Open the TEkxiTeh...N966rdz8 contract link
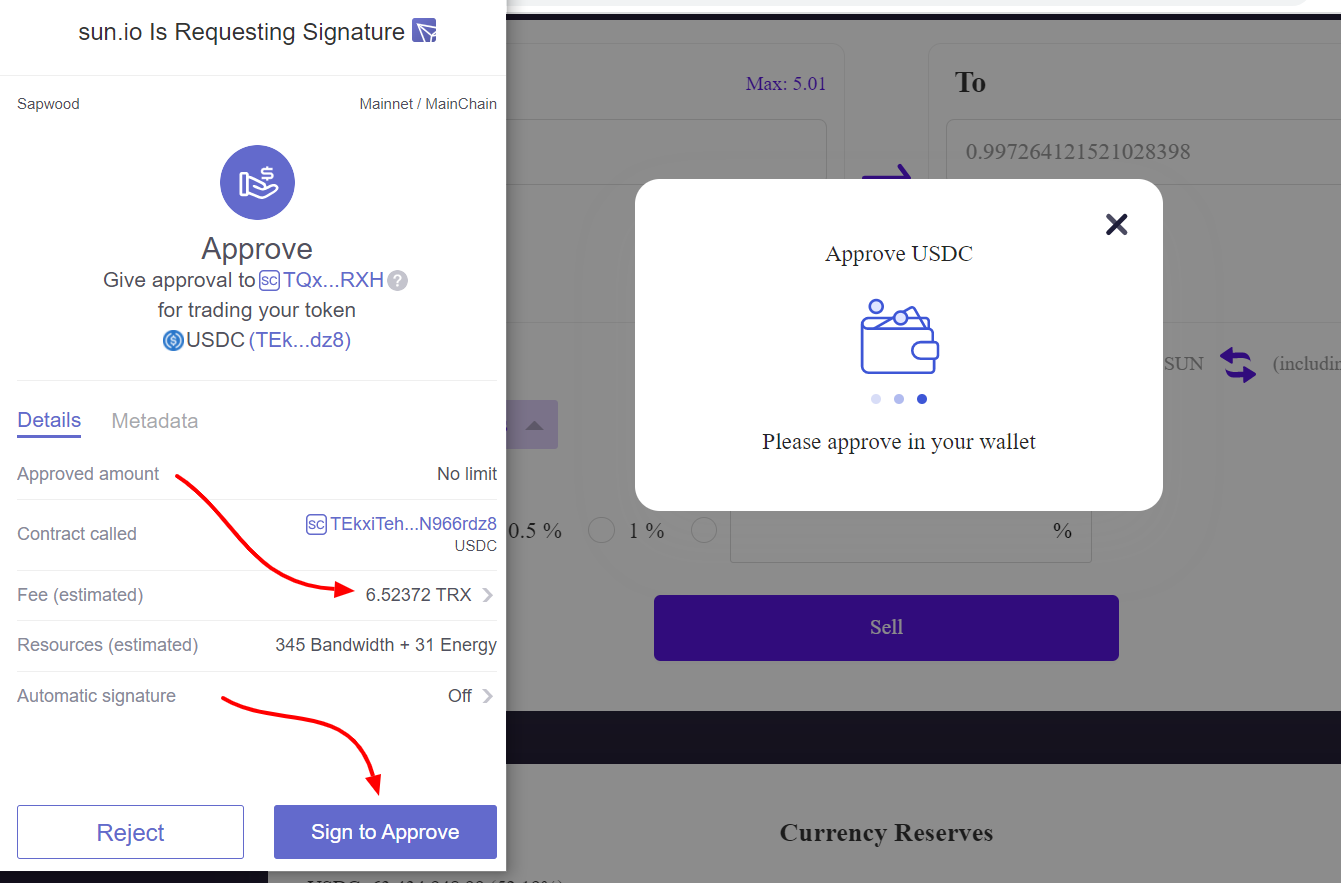The width and height of the screenshot is (1341, 883). point(413,524)
